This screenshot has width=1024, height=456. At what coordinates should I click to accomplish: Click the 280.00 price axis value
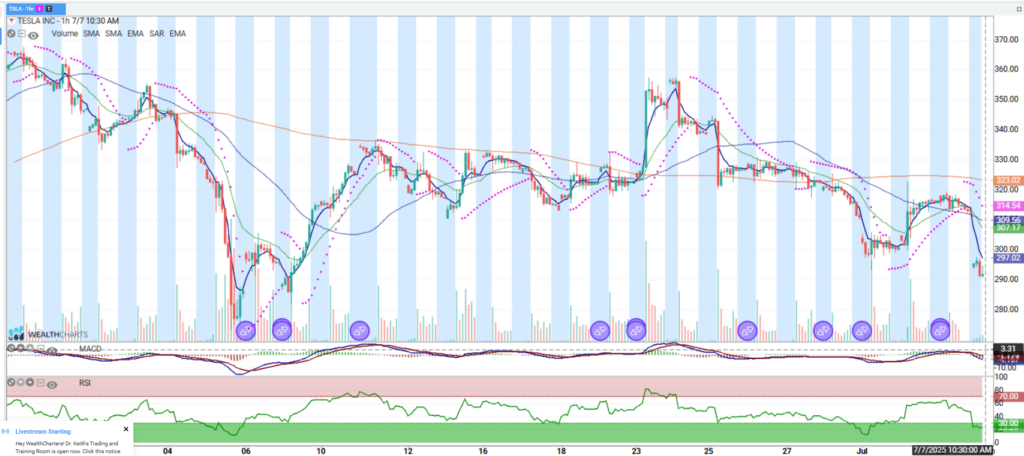(1007, 309)
